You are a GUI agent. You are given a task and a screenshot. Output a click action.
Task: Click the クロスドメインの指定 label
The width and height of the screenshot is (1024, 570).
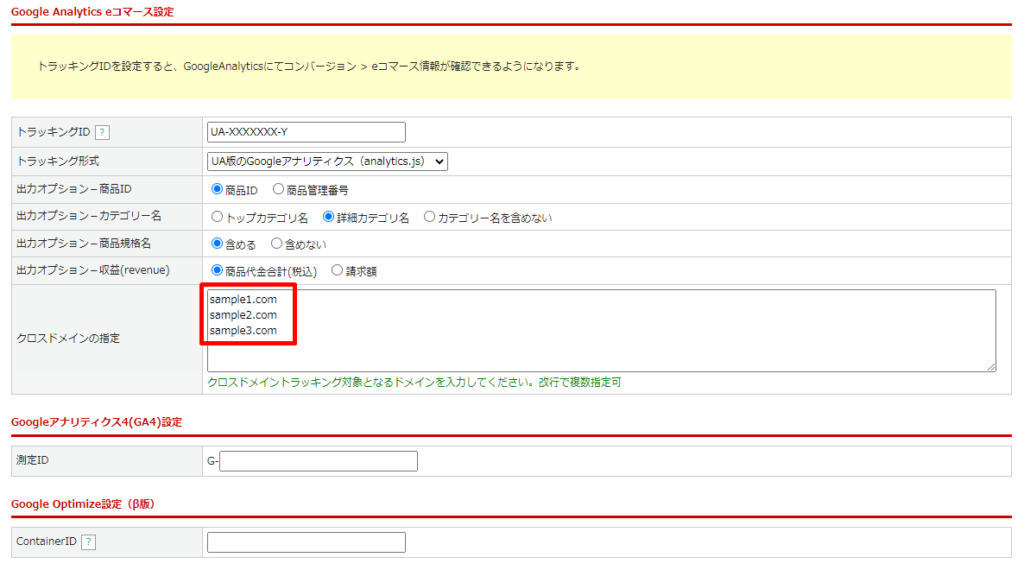[x=68, y=338]
